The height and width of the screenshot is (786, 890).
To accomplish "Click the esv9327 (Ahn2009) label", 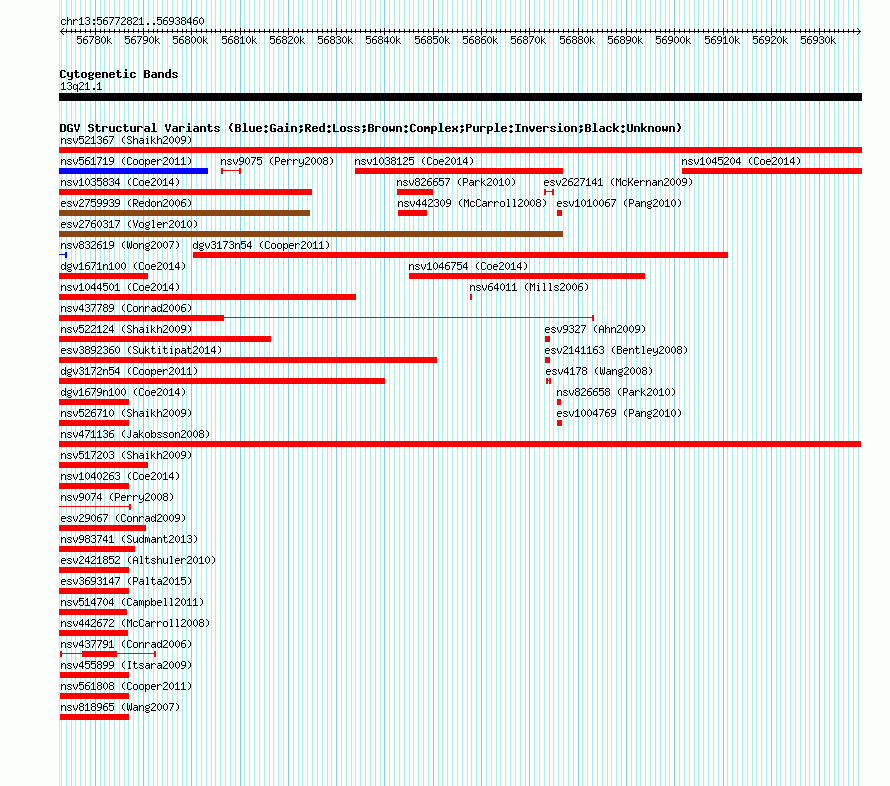I will coord(595,329).
